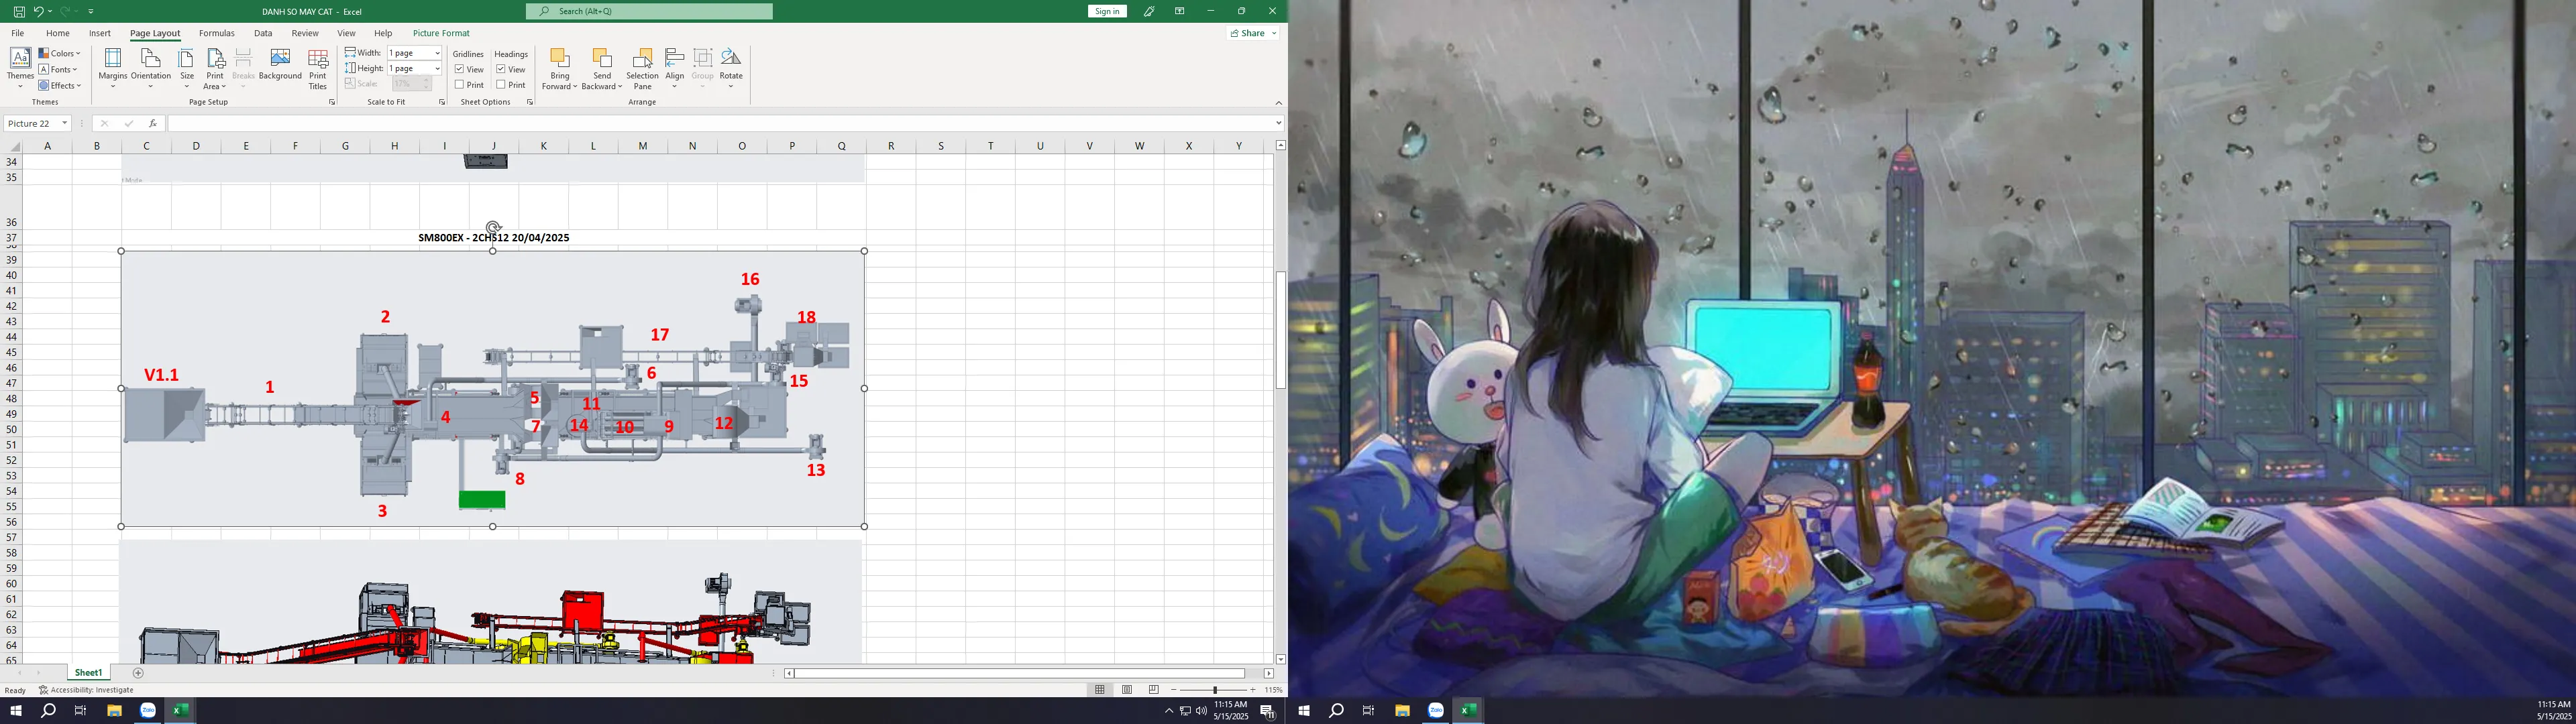Open the File menu
Image resolution: width=2576 pixels, height=724 pixels.
point(18,33)
